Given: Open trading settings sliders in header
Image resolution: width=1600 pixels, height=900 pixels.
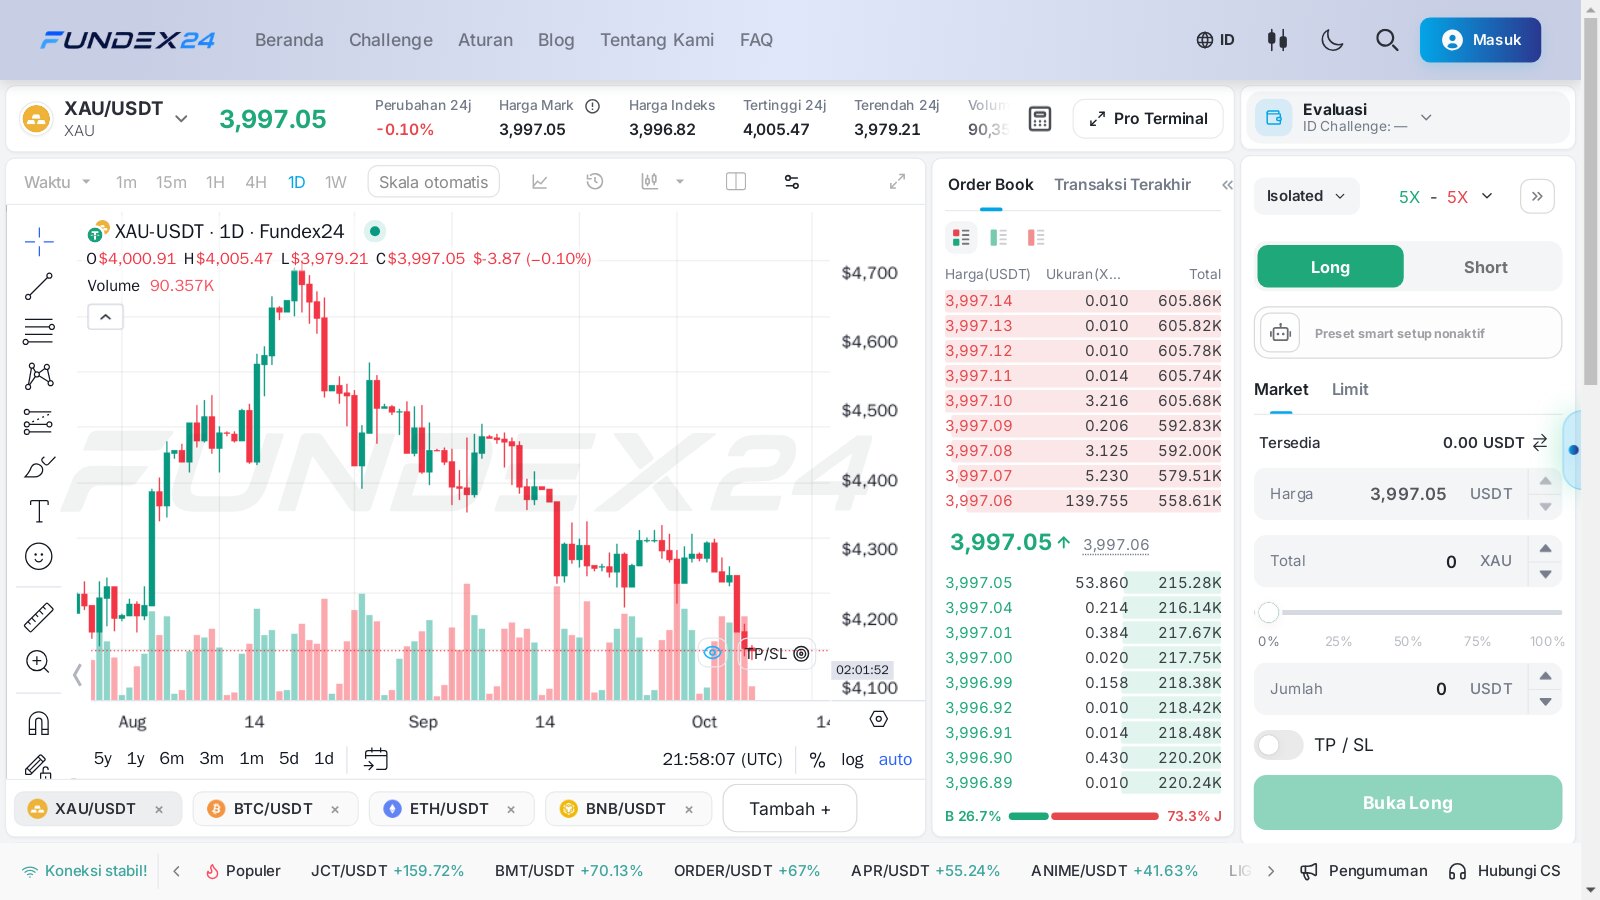Looking at the screenshot, I should pyautogui.click(x=1277, y=40).
